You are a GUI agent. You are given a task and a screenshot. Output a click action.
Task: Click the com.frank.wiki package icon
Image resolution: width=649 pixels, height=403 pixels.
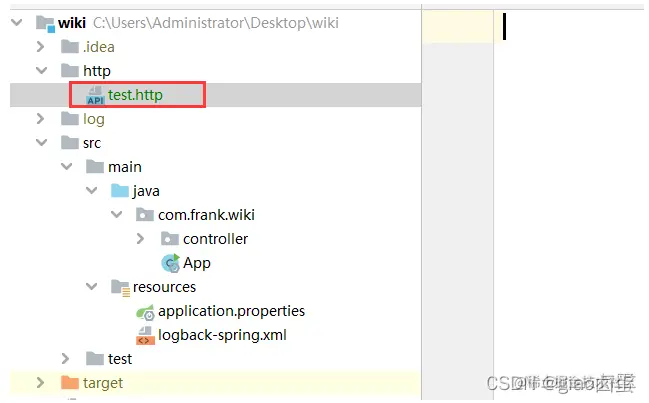(145, 214)
